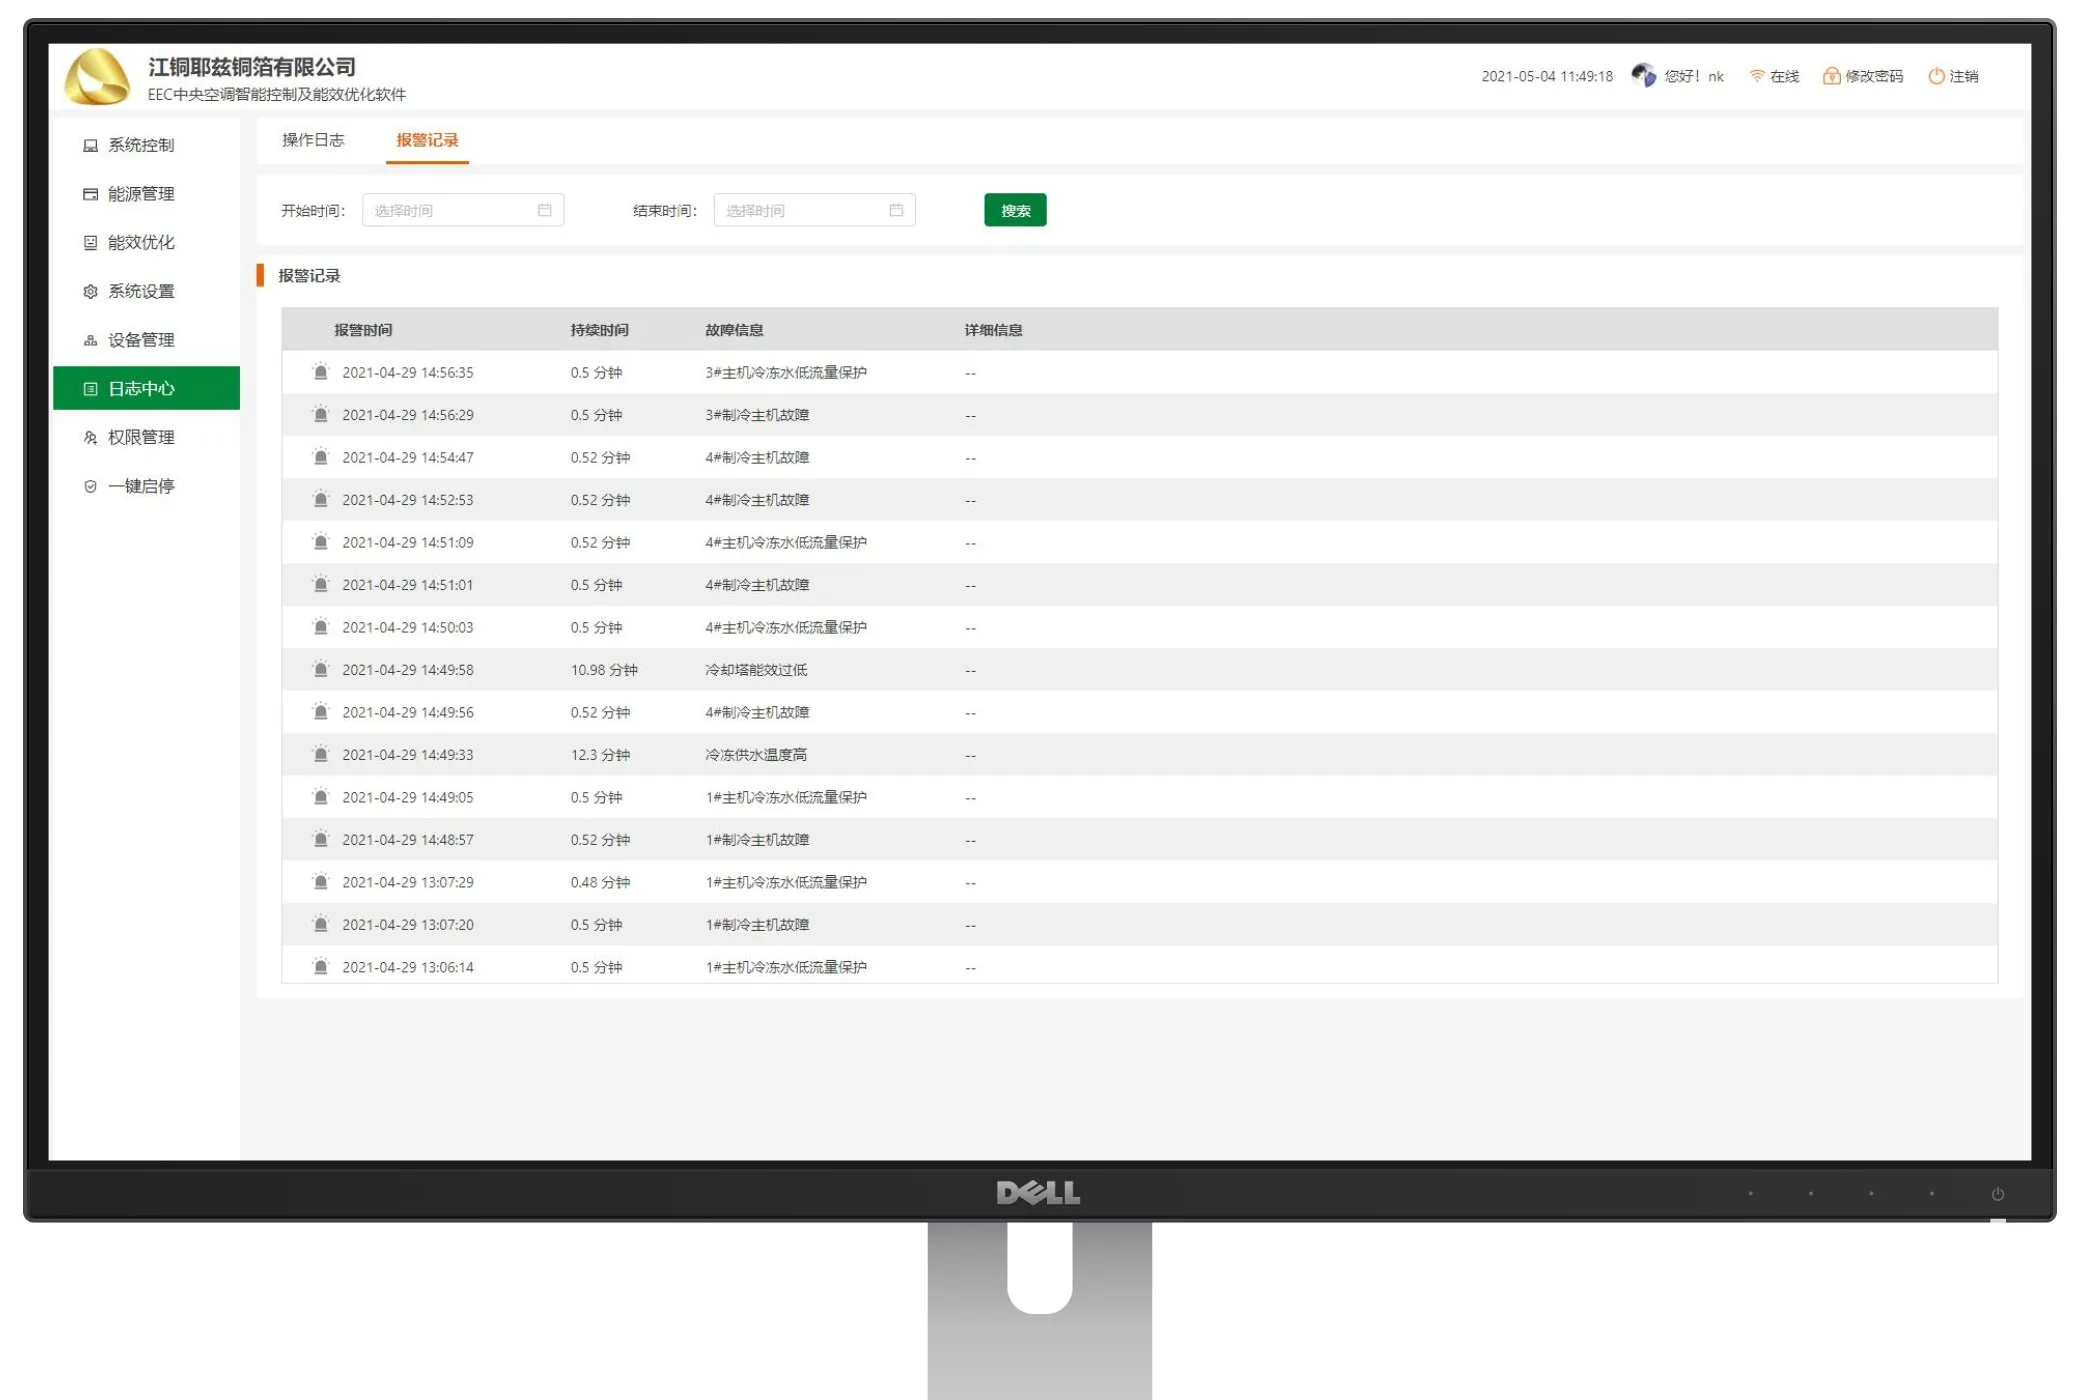Viewport: 2079px width, 1400px height.
Task: Select 能效优化 in the sidebar
Action: tap(139, 242)
